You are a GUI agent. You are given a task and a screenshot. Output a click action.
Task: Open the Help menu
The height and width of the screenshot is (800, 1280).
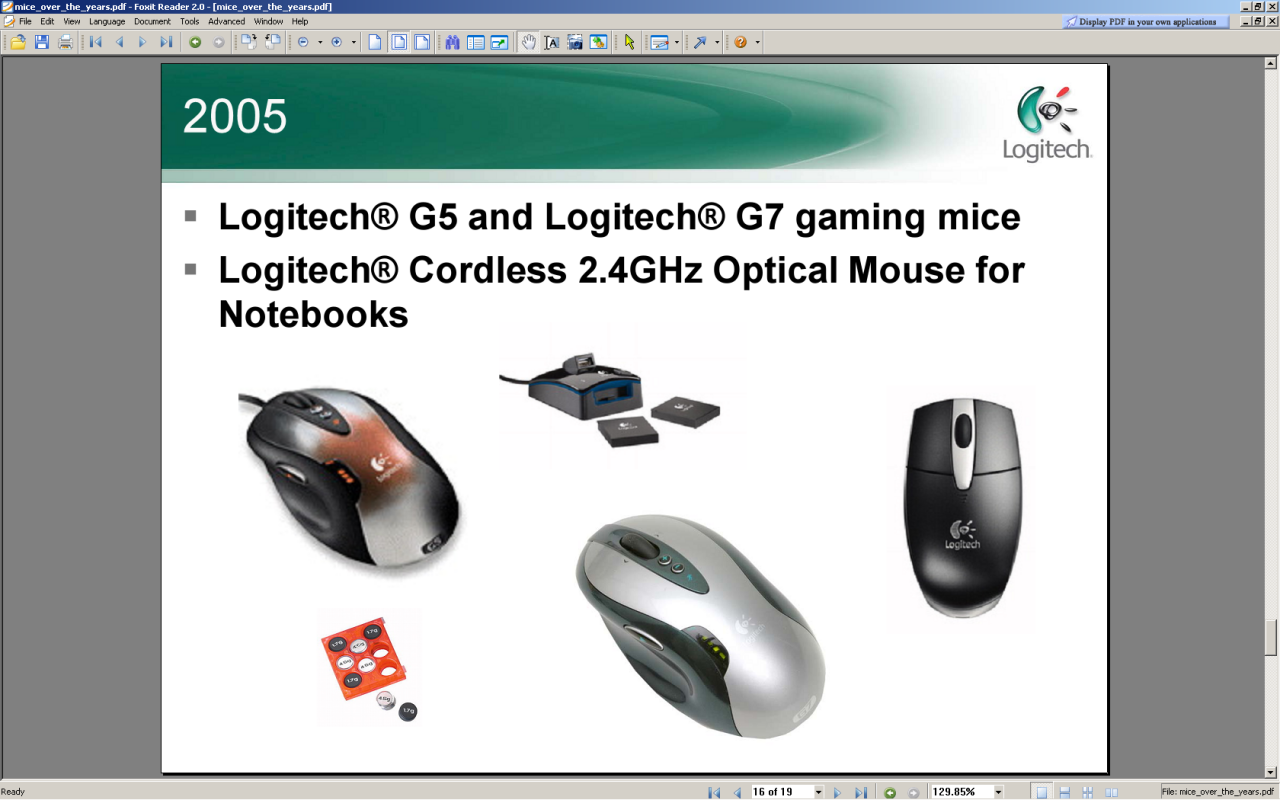300,21
